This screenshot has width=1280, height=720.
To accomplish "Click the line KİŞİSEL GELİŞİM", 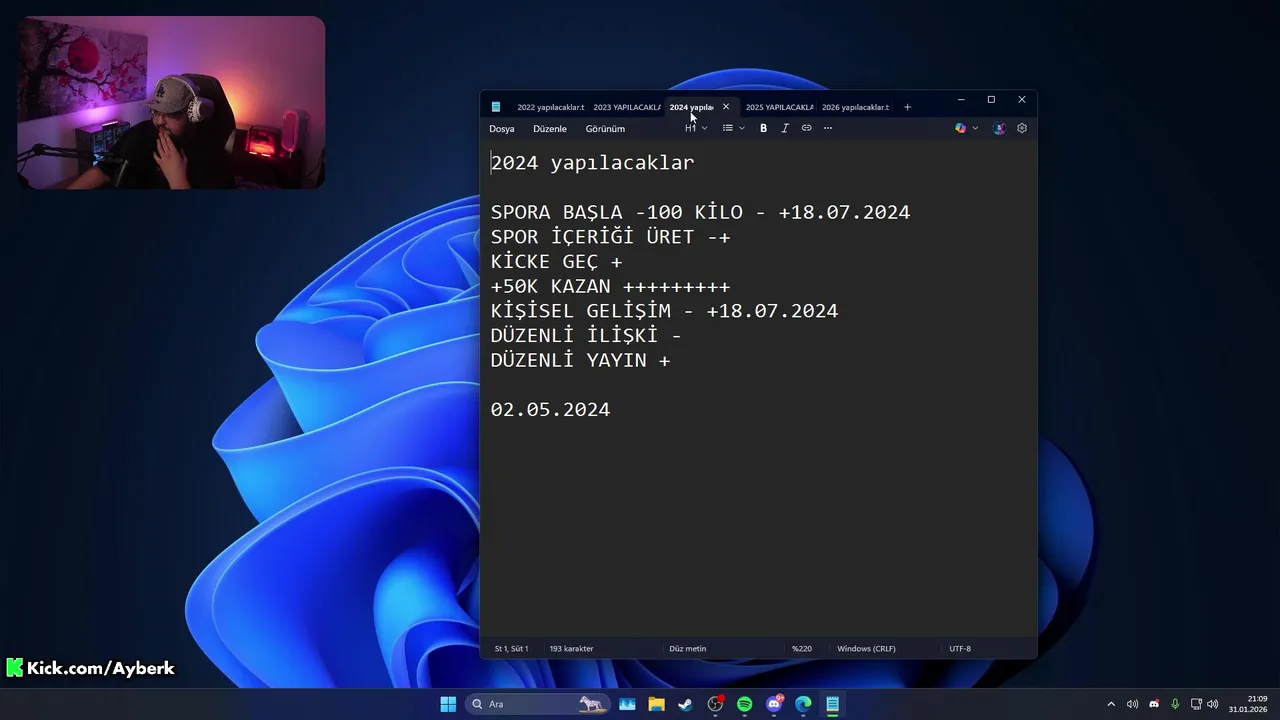I will click(x=664, y=311).
